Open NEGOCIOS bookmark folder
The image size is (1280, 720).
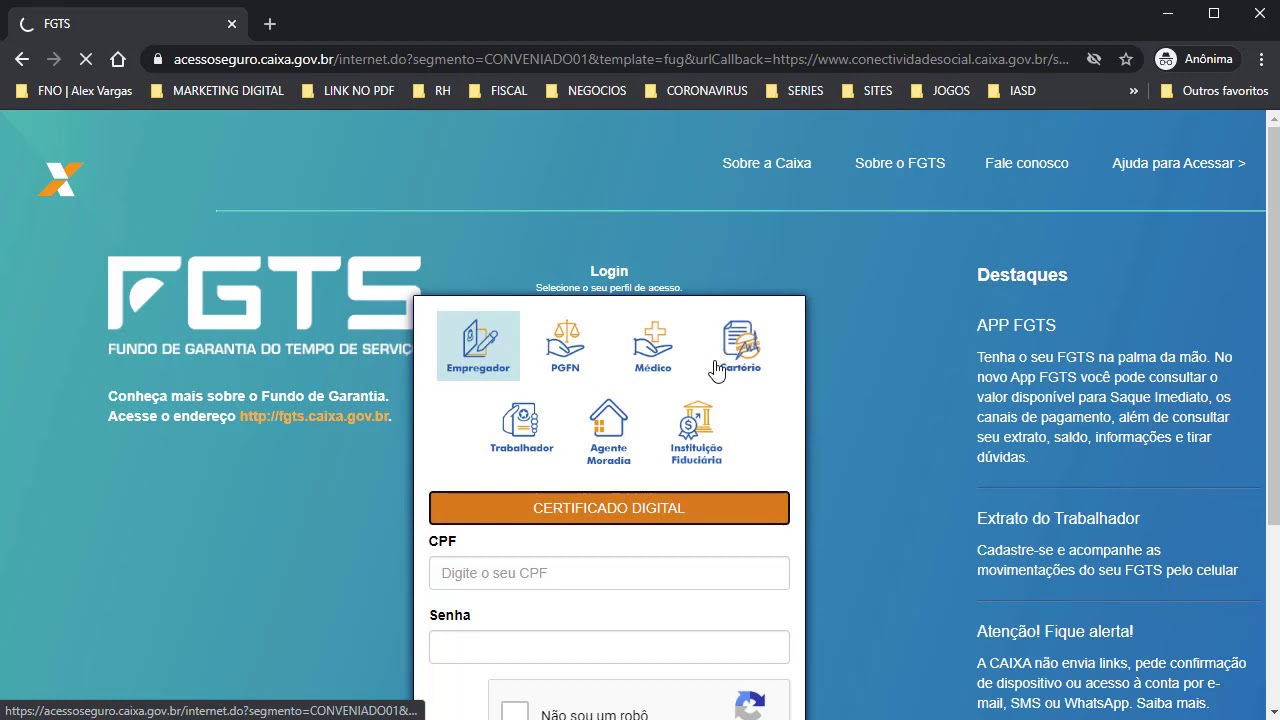coord(585,91)
